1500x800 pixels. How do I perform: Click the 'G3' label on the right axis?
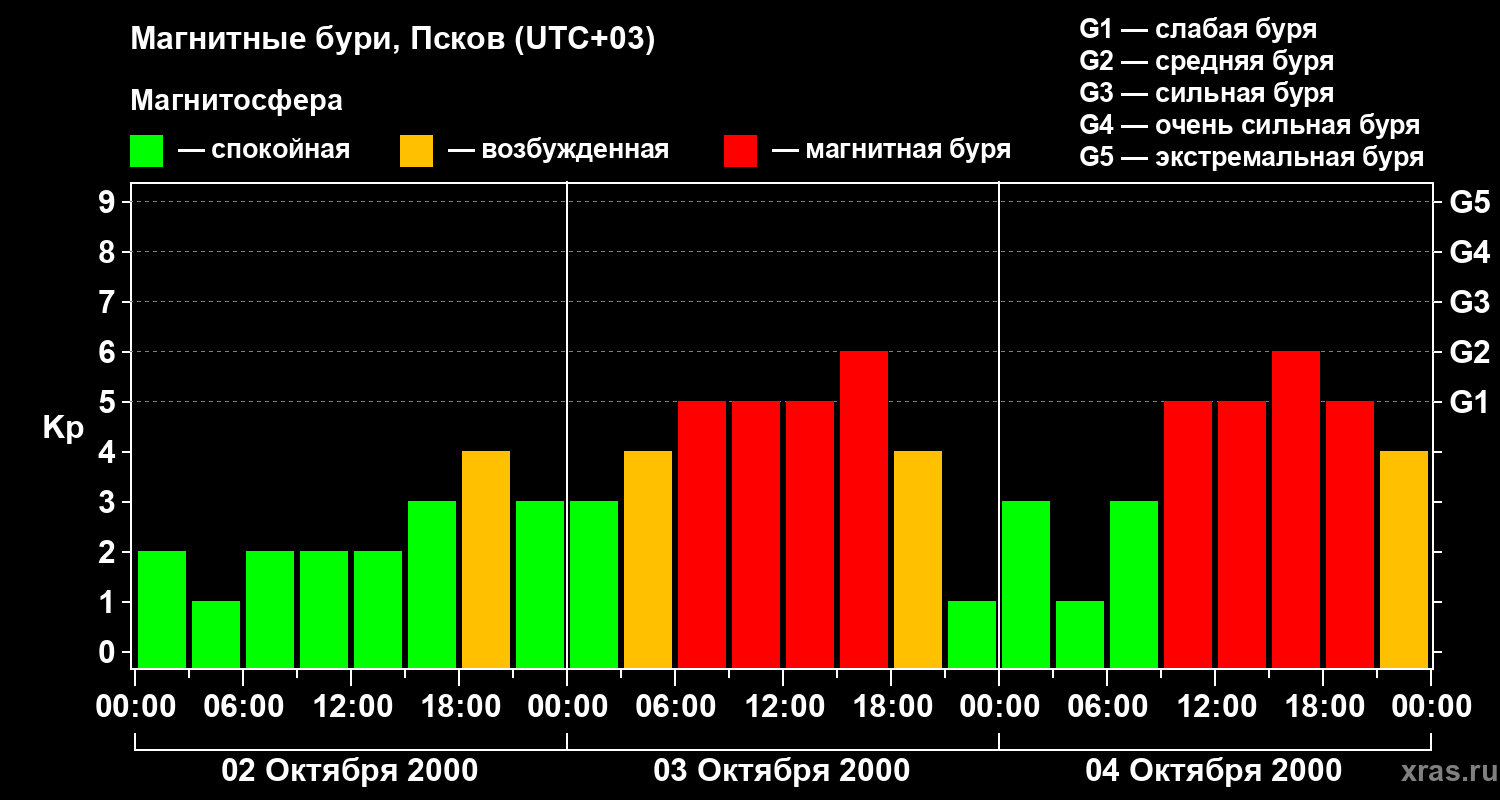(1470, 302)
